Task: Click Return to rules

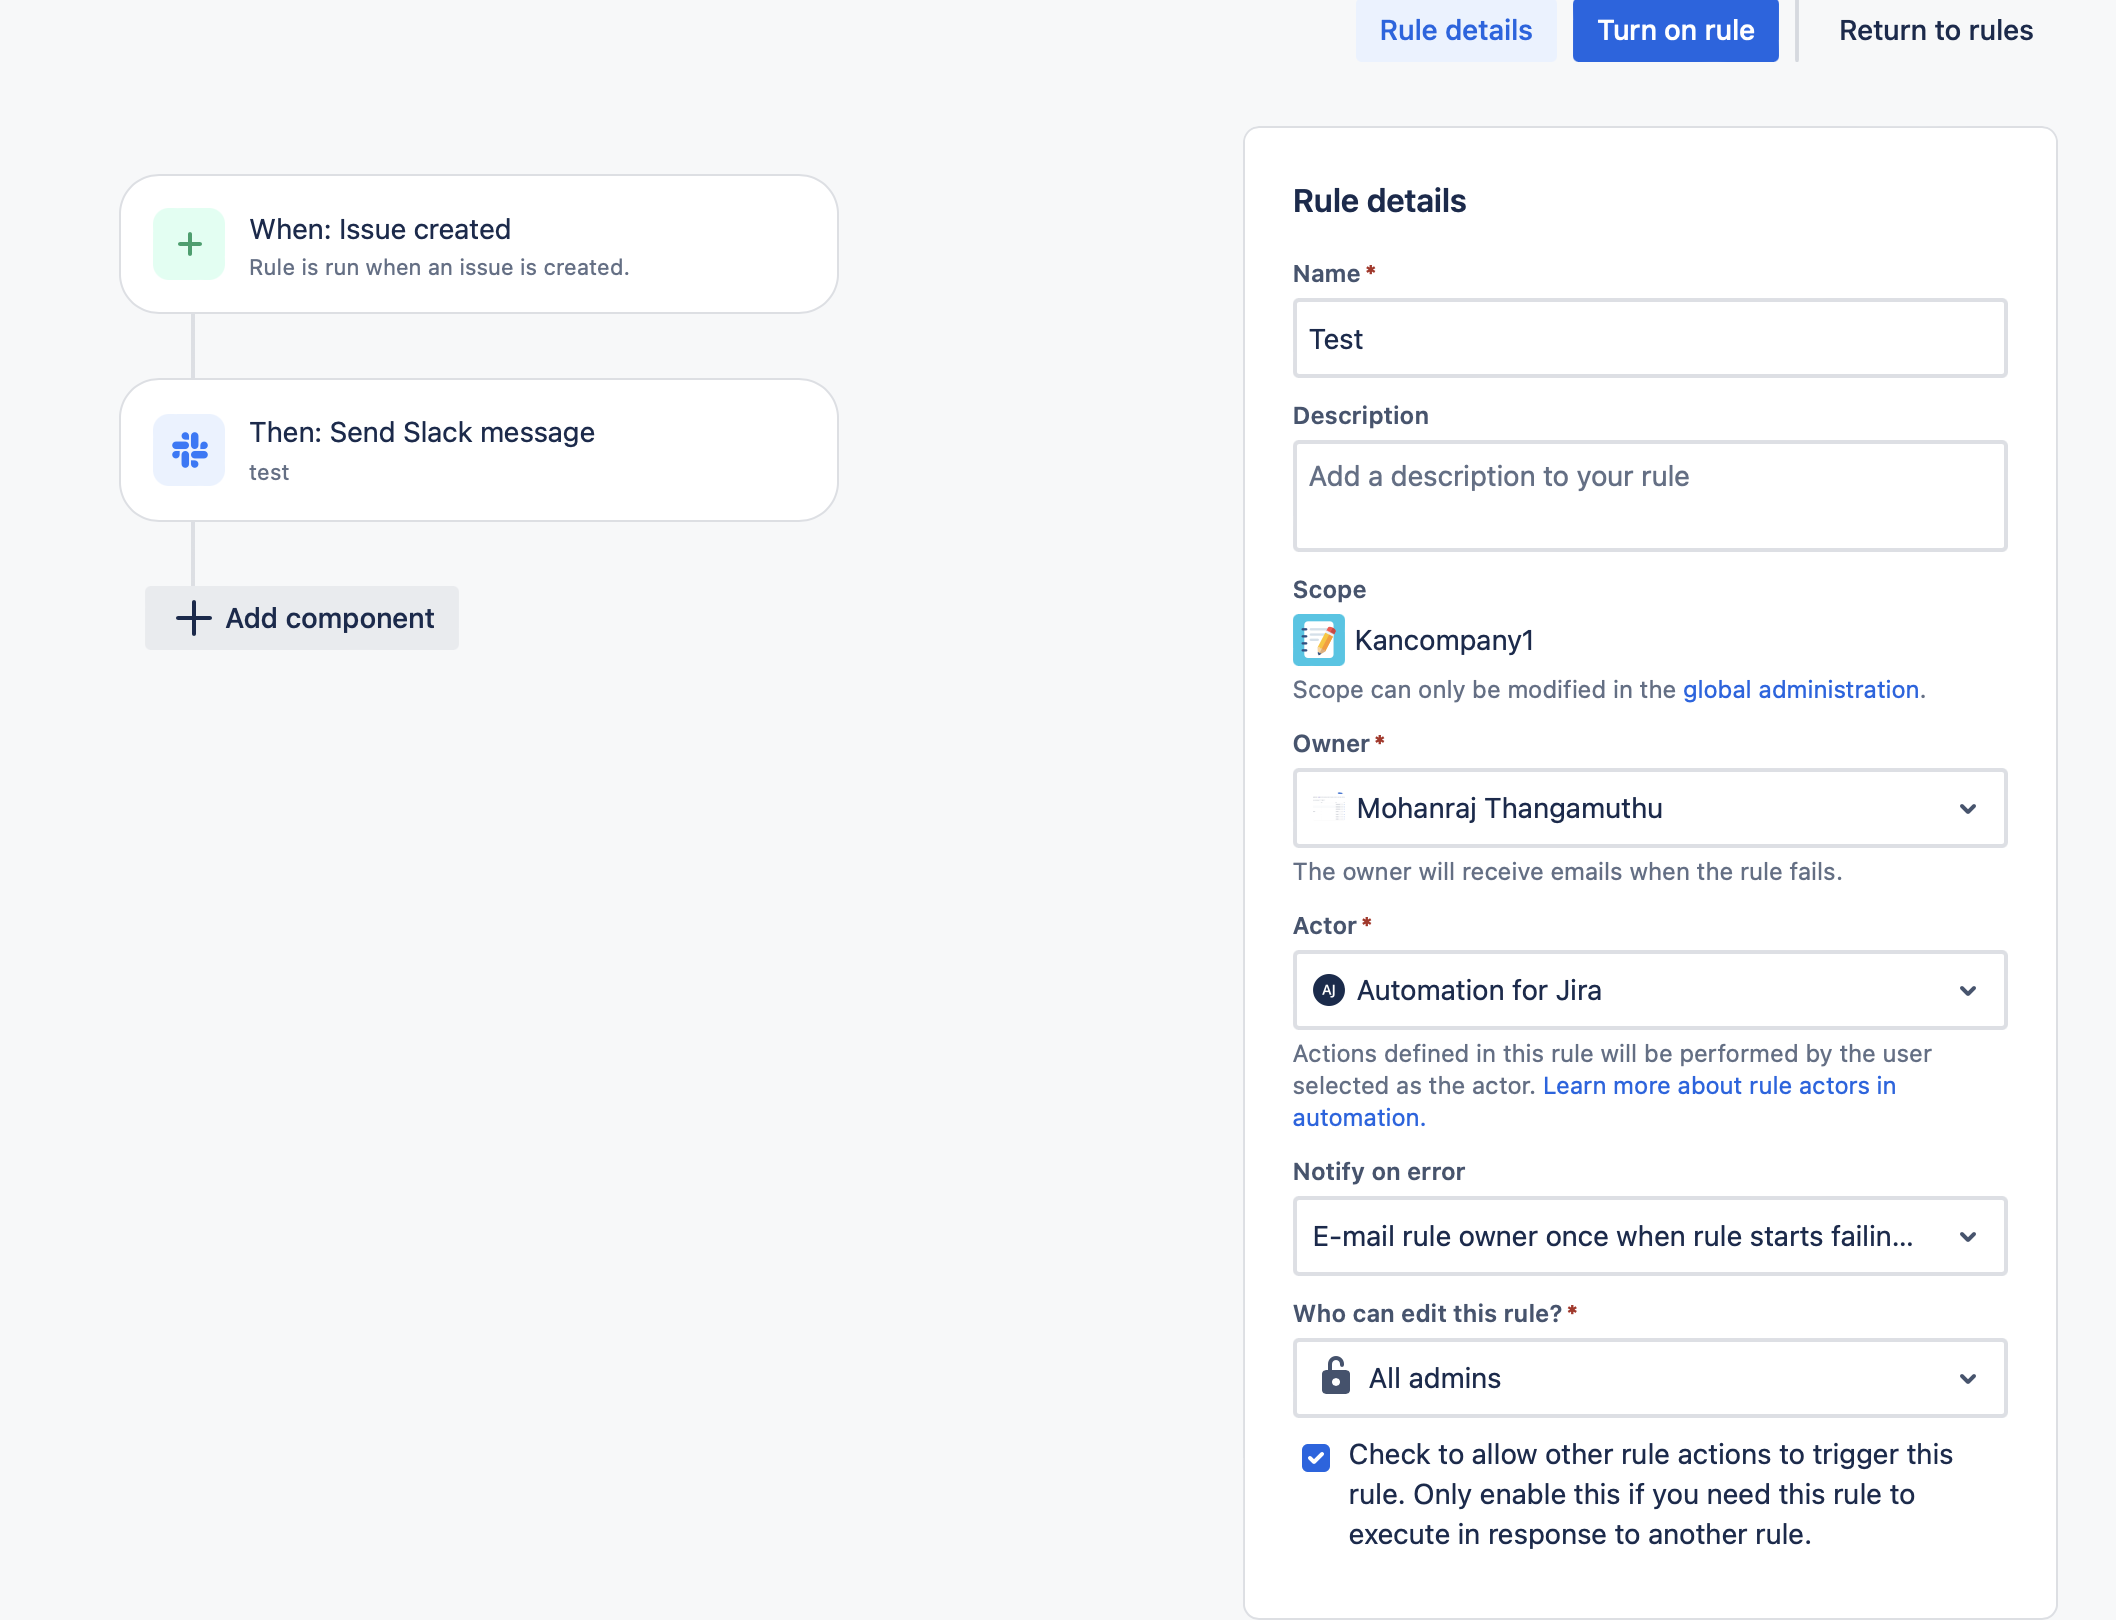Action: click(1935, 30)
